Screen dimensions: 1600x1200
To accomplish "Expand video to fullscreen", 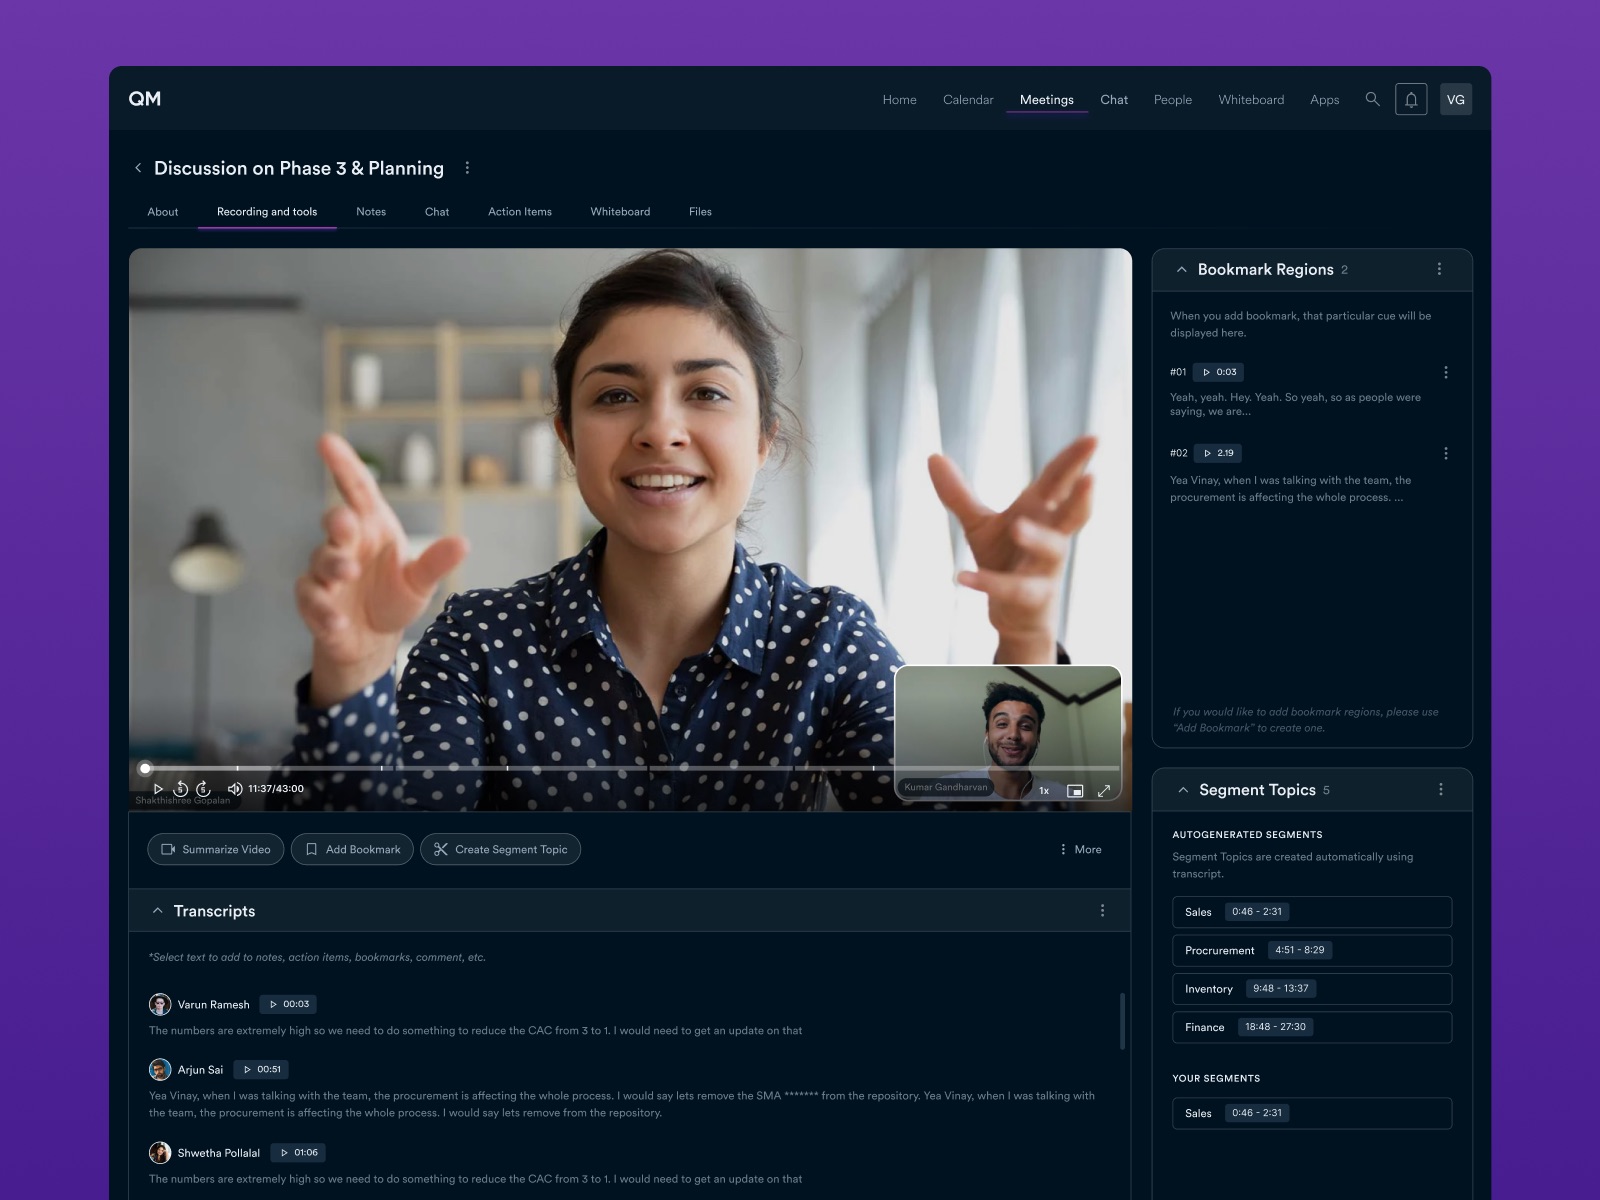I will pos(1104,791).
